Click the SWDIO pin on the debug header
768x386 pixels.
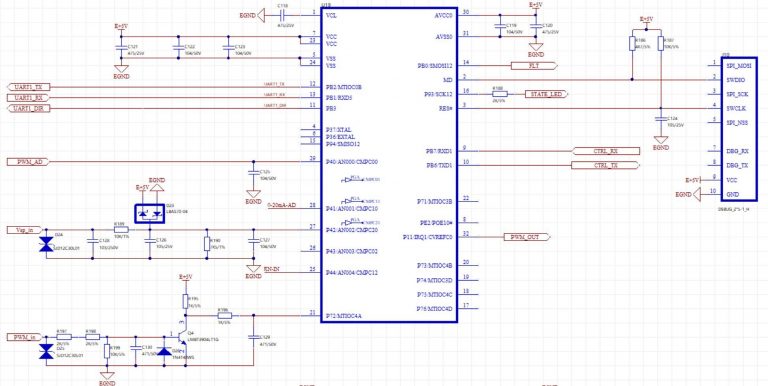(x=736, y=79)
